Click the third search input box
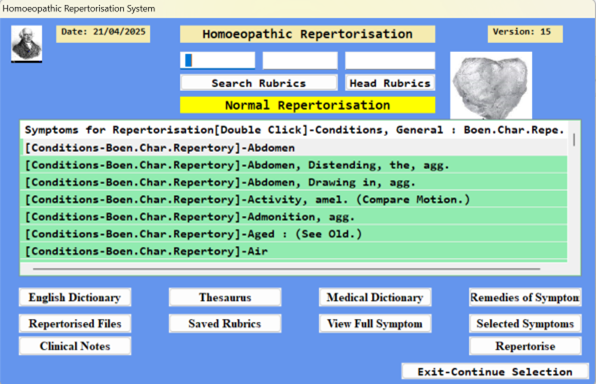This screenshot has width=596, height=384. coord(390,60)
